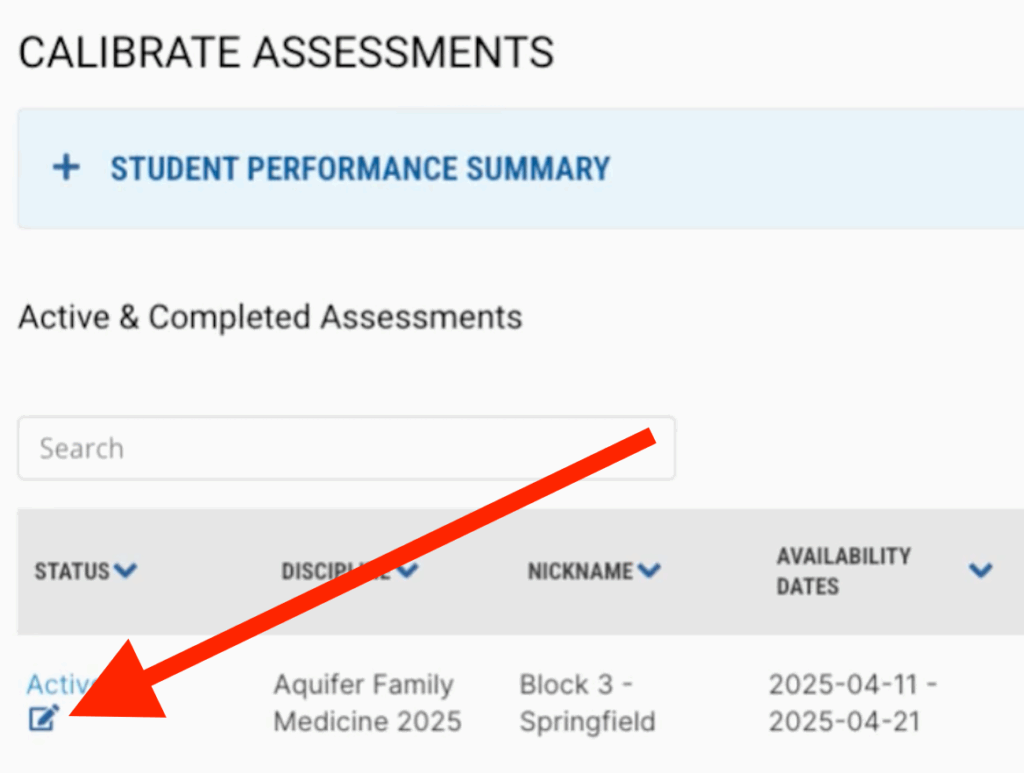This screenshot has width=1024, height=773.
Task: Click into the Search field
Action: [346, 447]
